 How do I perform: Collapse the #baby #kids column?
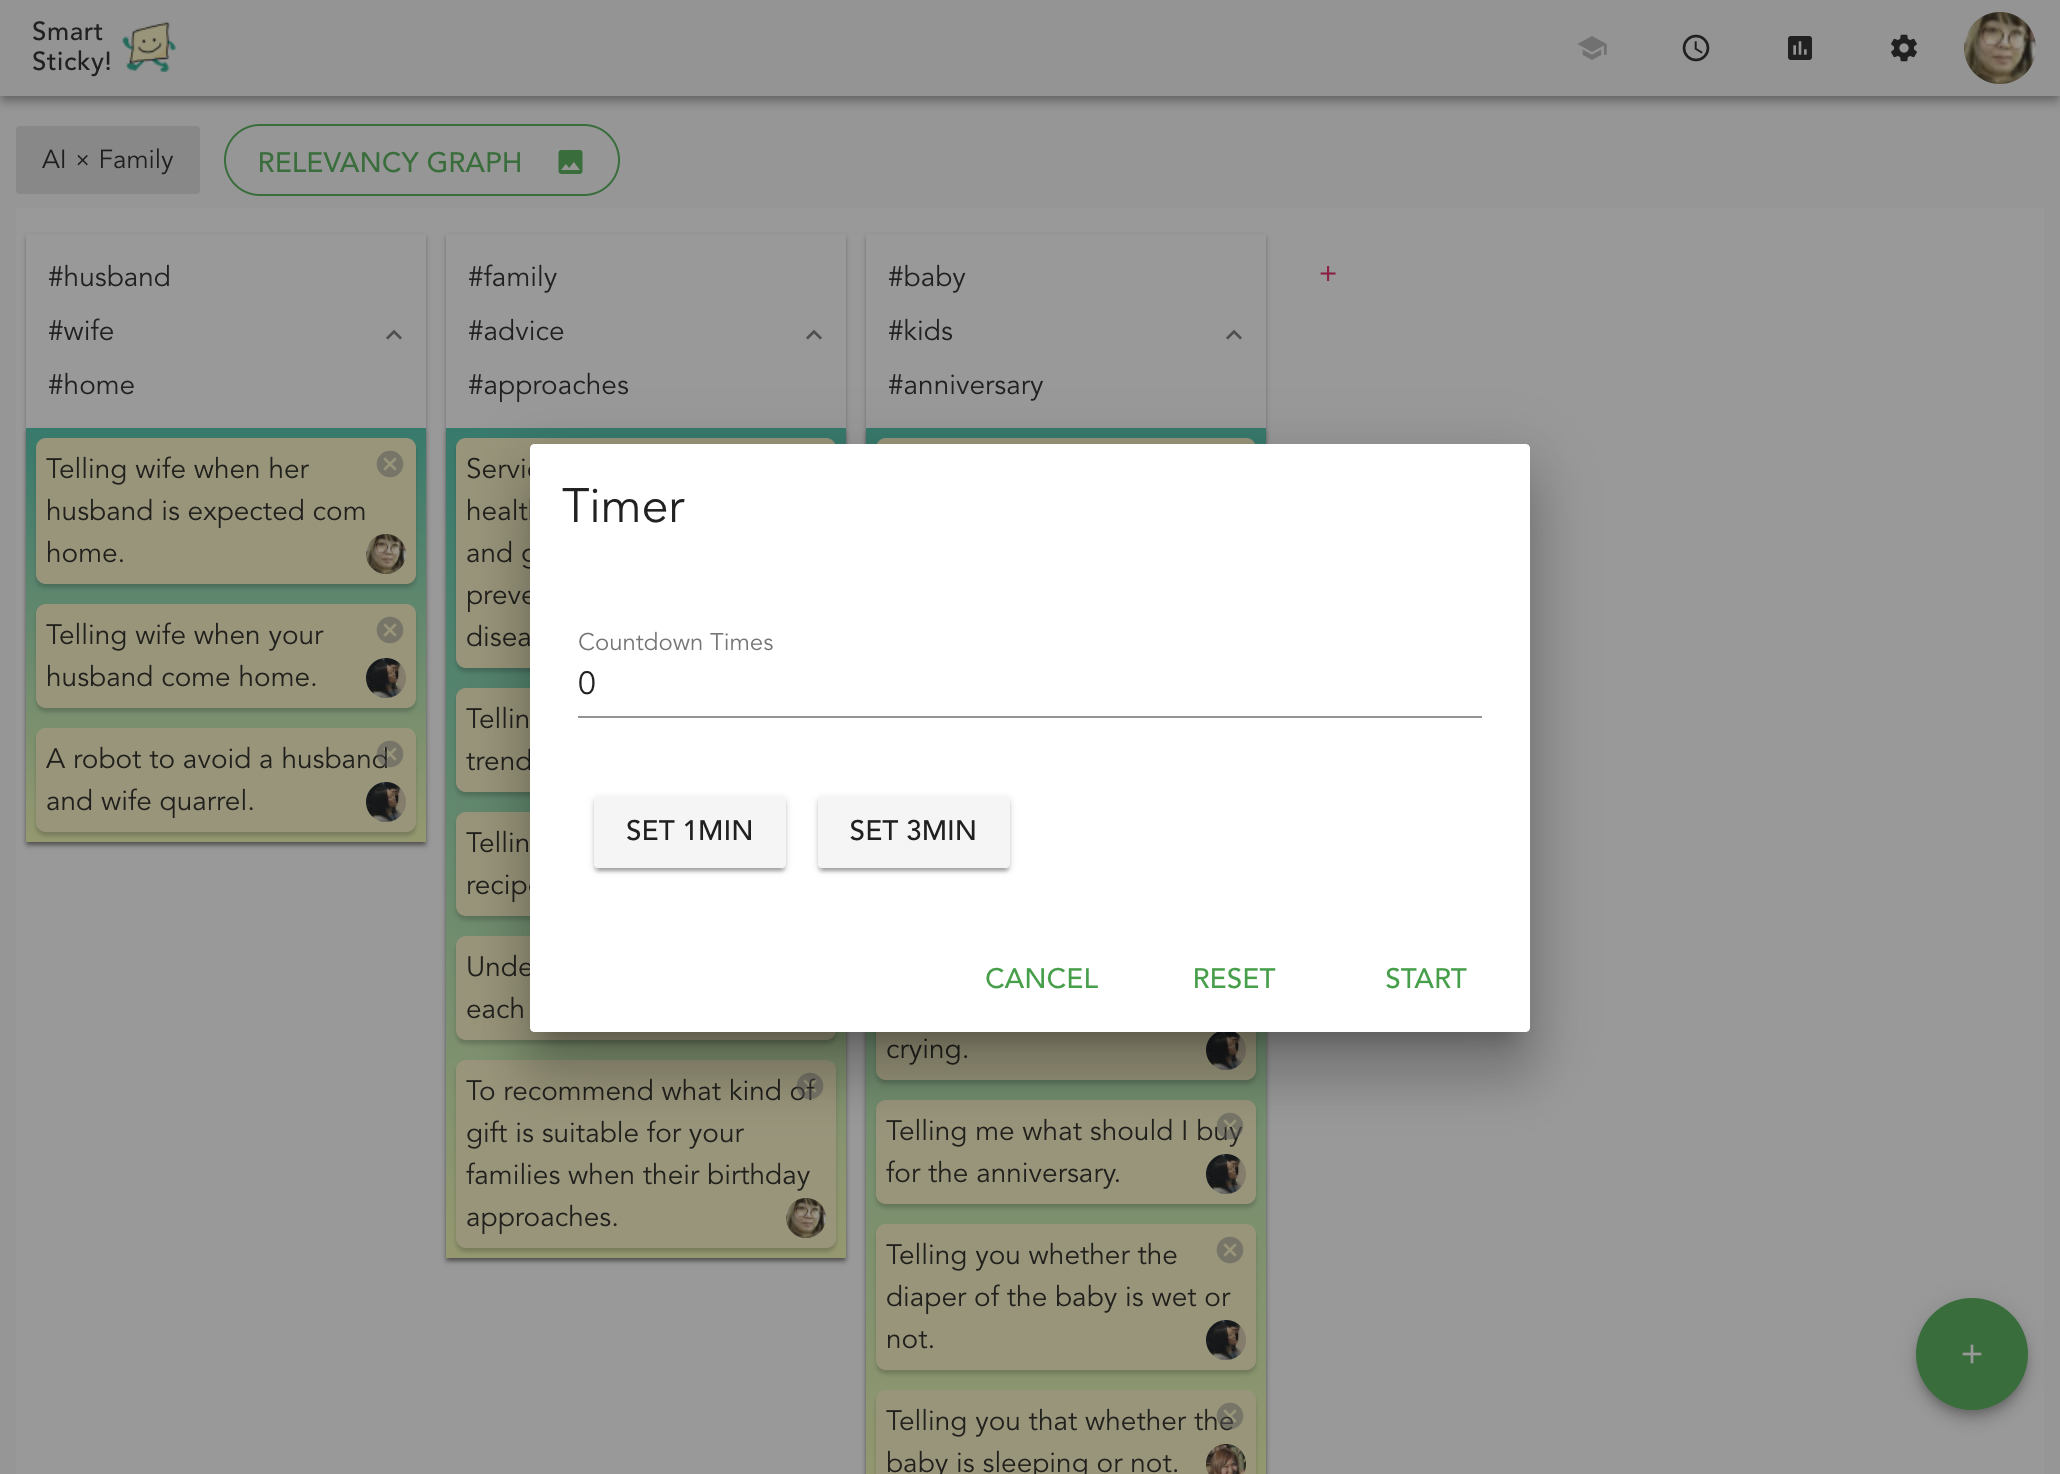(x=1234, y=335)
